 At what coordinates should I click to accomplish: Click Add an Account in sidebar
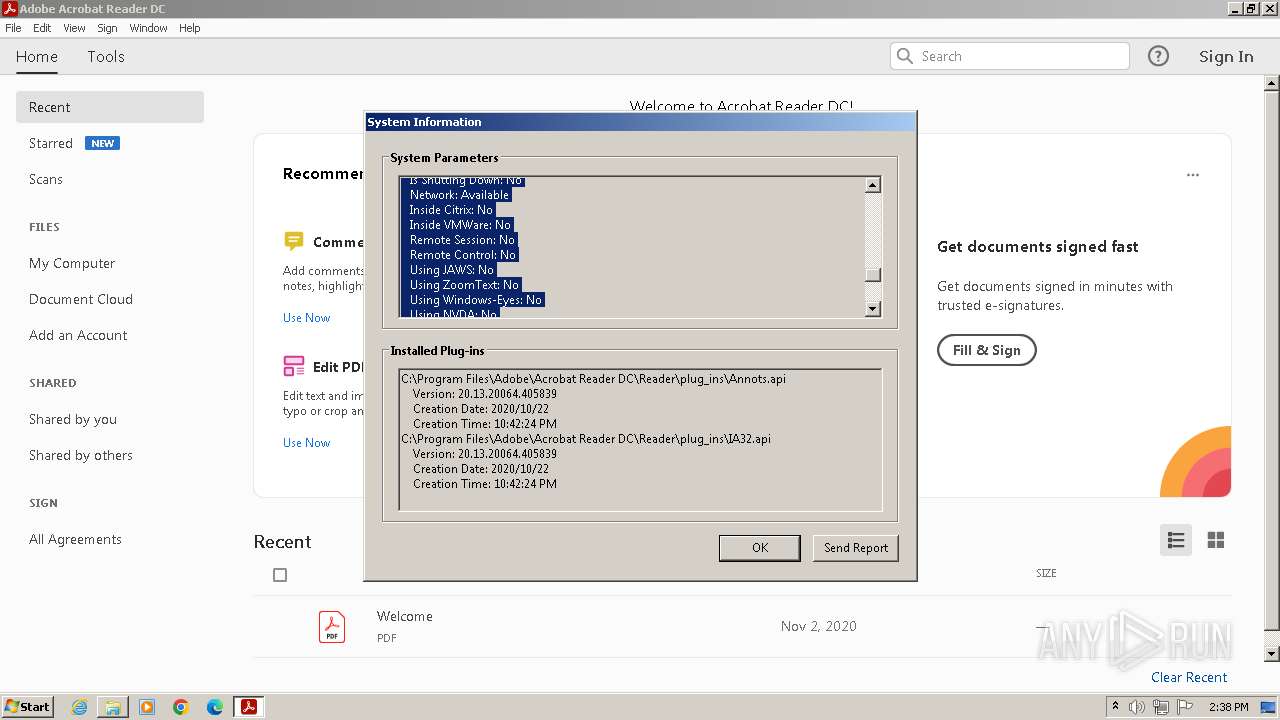coord(78,335)
